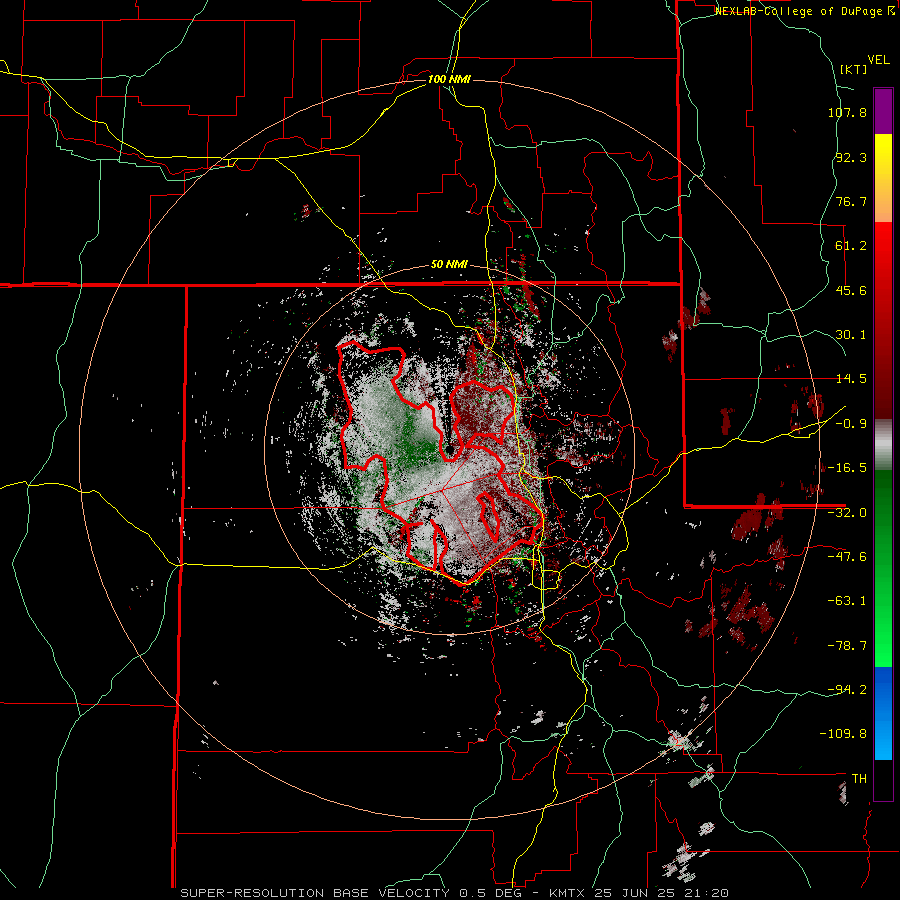Click the Super-Resolution Base Velocity caption
This screenshot has height=900, width=900.
coord(455,893)
